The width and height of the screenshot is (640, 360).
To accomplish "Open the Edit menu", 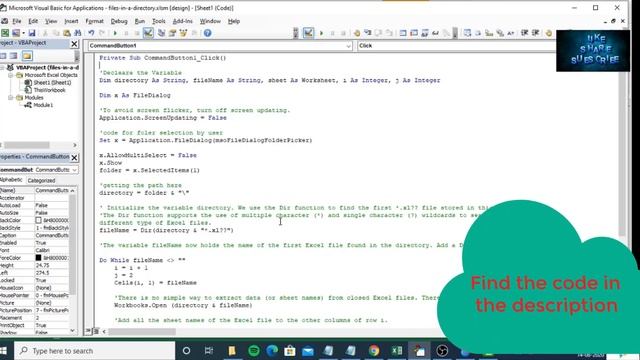I will (x=33, y=21).
